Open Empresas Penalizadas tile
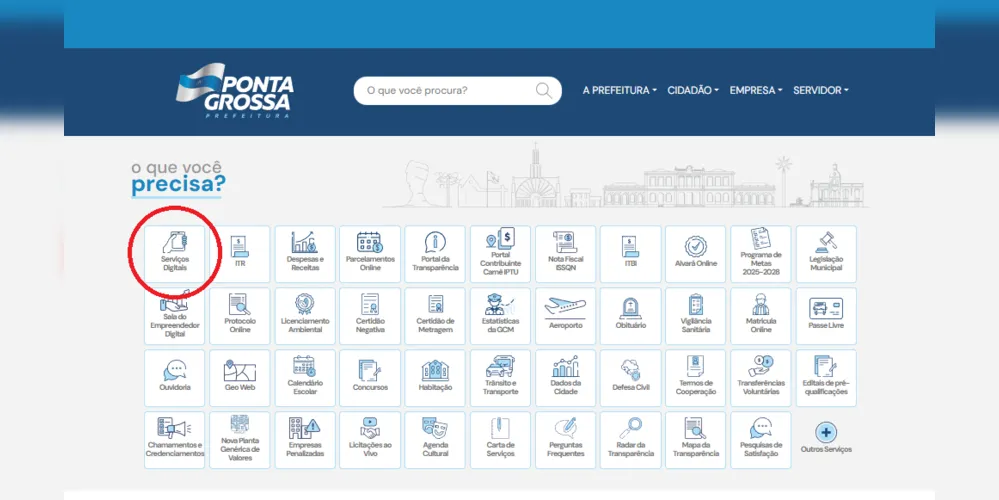The image size is (999, 500). 305,439
